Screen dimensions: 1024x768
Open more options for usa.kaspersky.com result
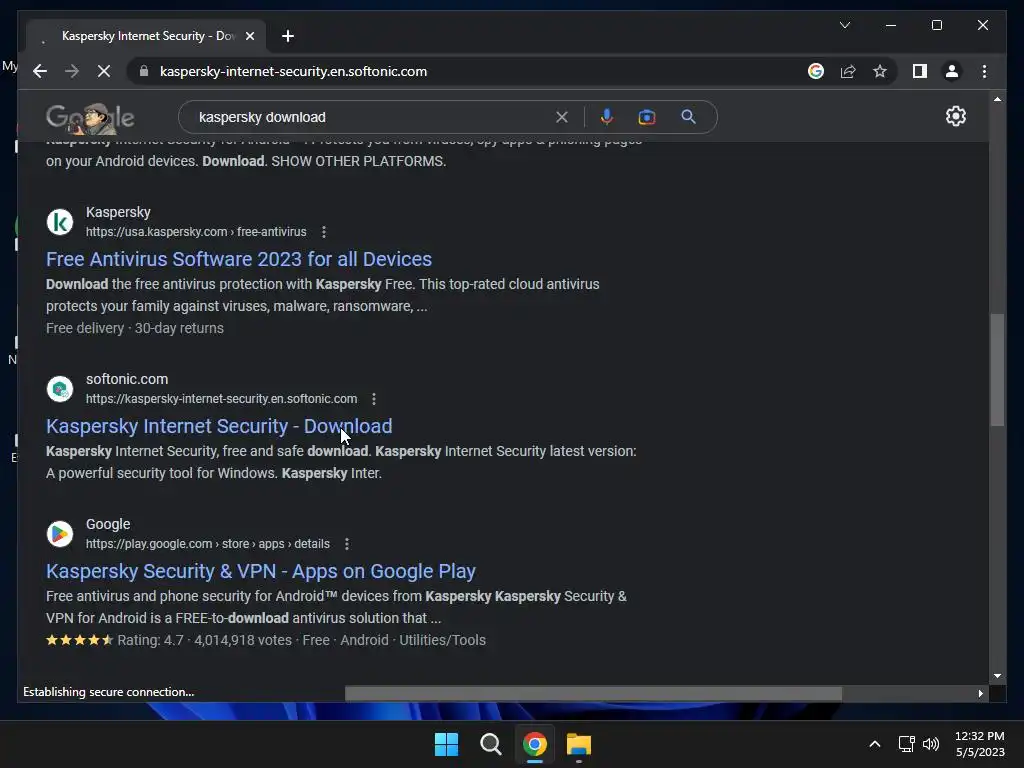click(x=324, y=232)
